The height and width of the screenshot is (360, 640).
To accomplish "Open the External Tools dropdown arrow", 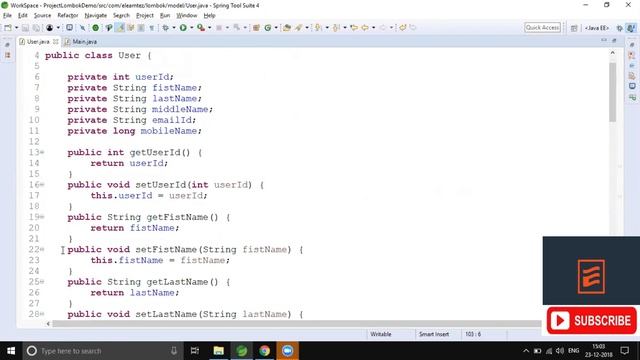I will pyautogui.click(x=209, y=28).
